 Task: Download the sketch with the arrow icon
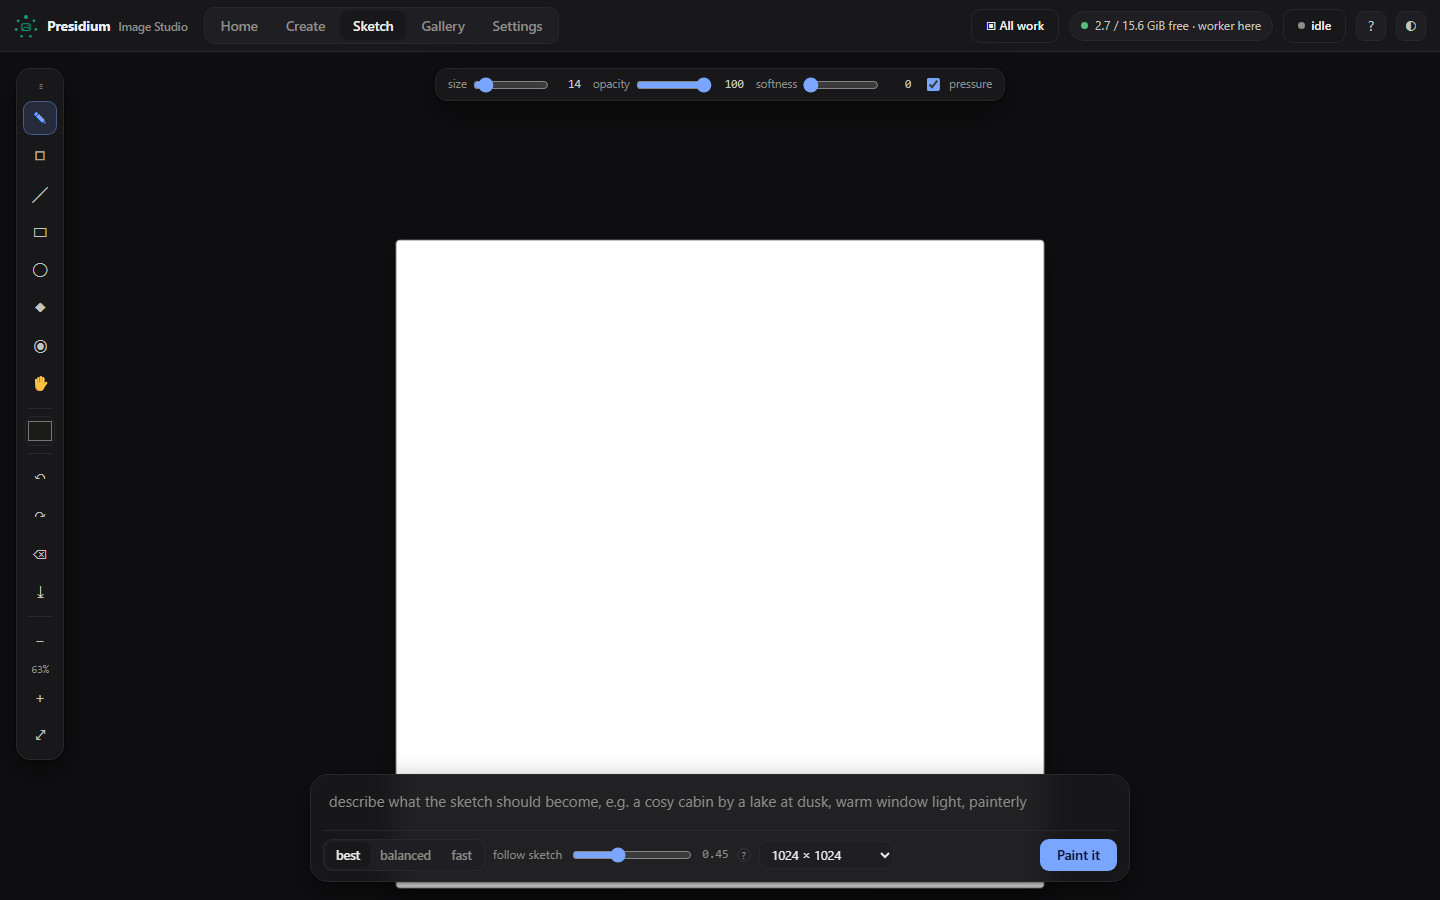40,592
